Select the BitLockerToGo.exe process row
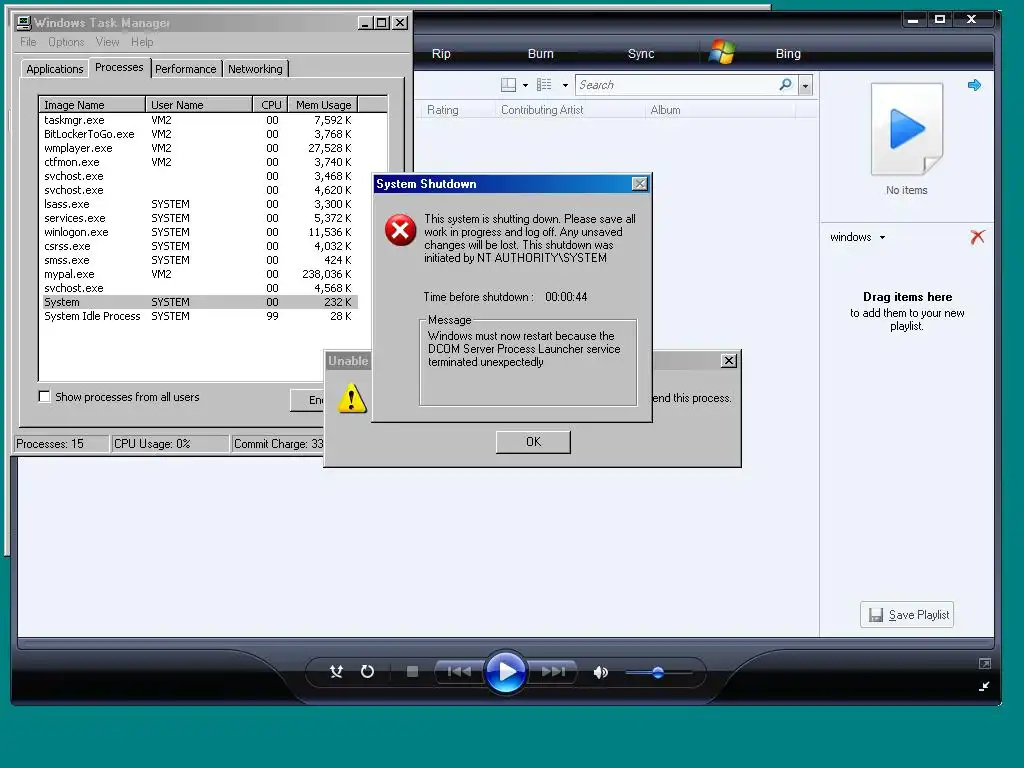This screenshot has width=1024, height=768. (199, 134)
